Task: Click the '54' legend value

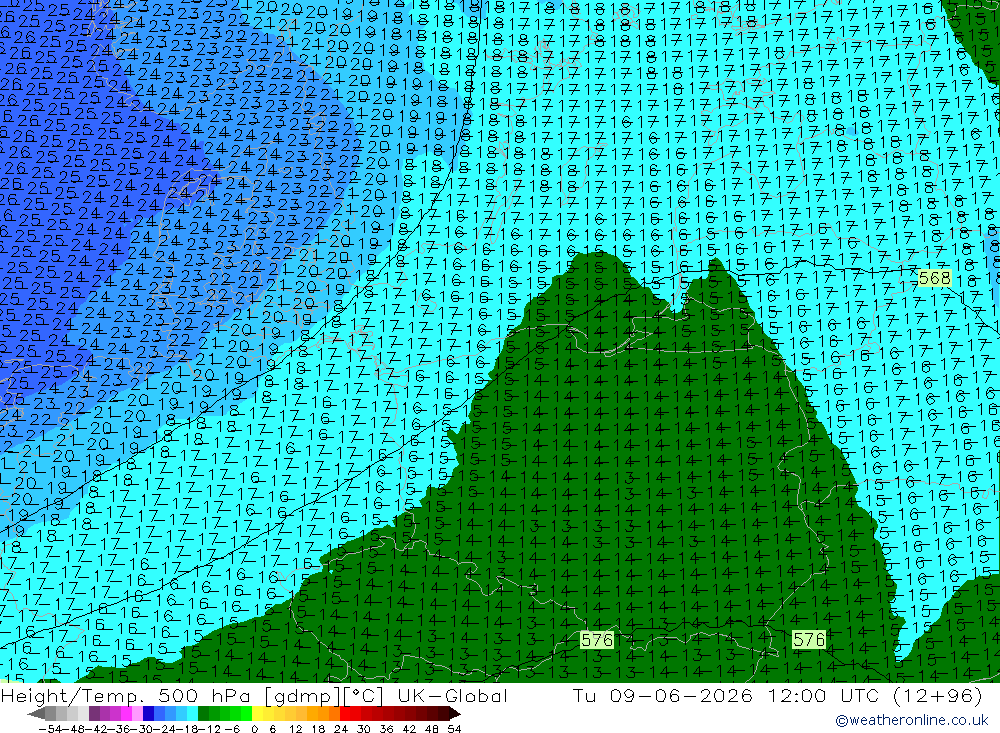Action: 454,729
